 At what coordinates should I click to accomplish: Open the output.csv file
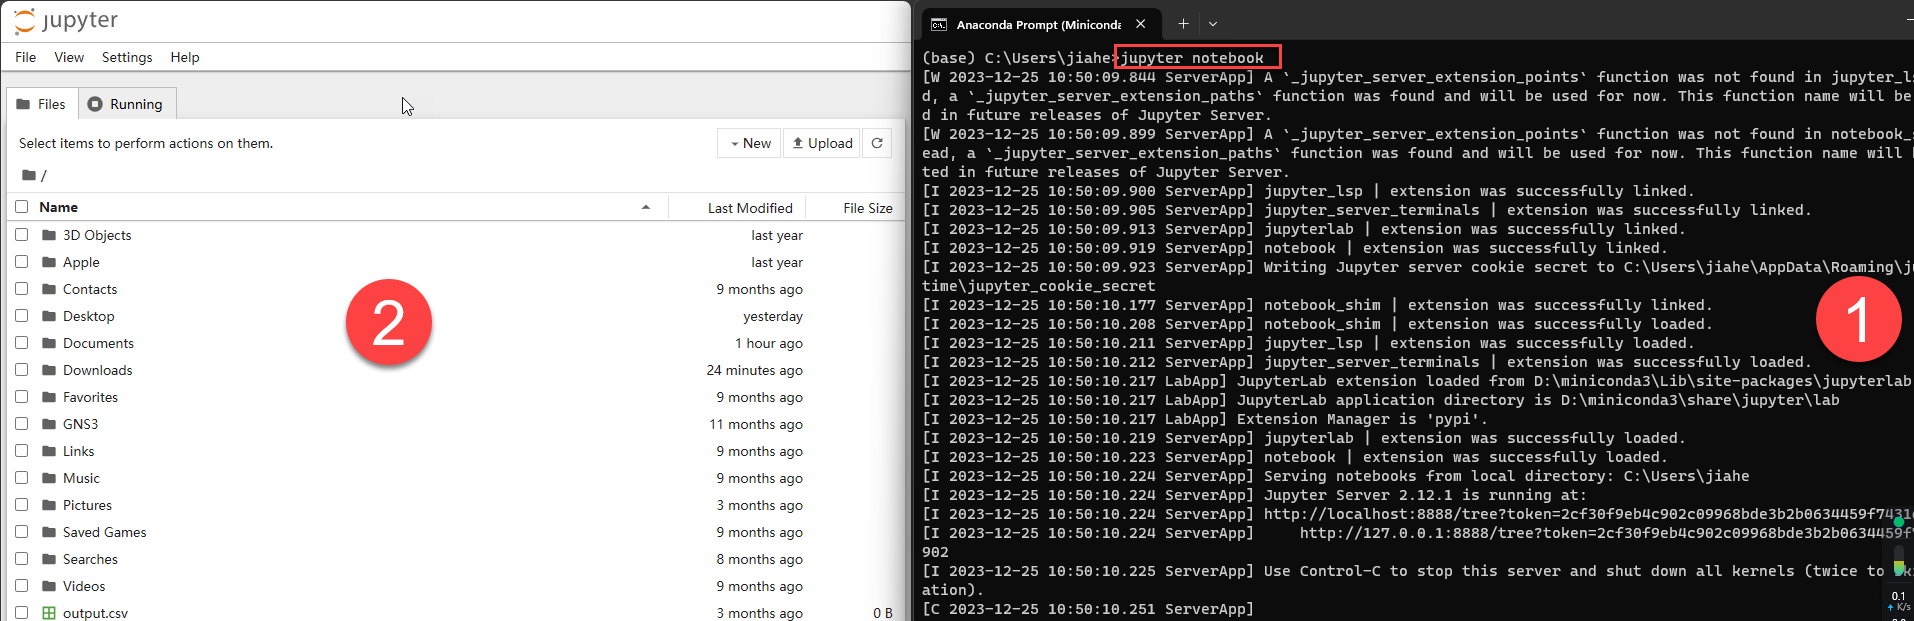tap(95, 613)
